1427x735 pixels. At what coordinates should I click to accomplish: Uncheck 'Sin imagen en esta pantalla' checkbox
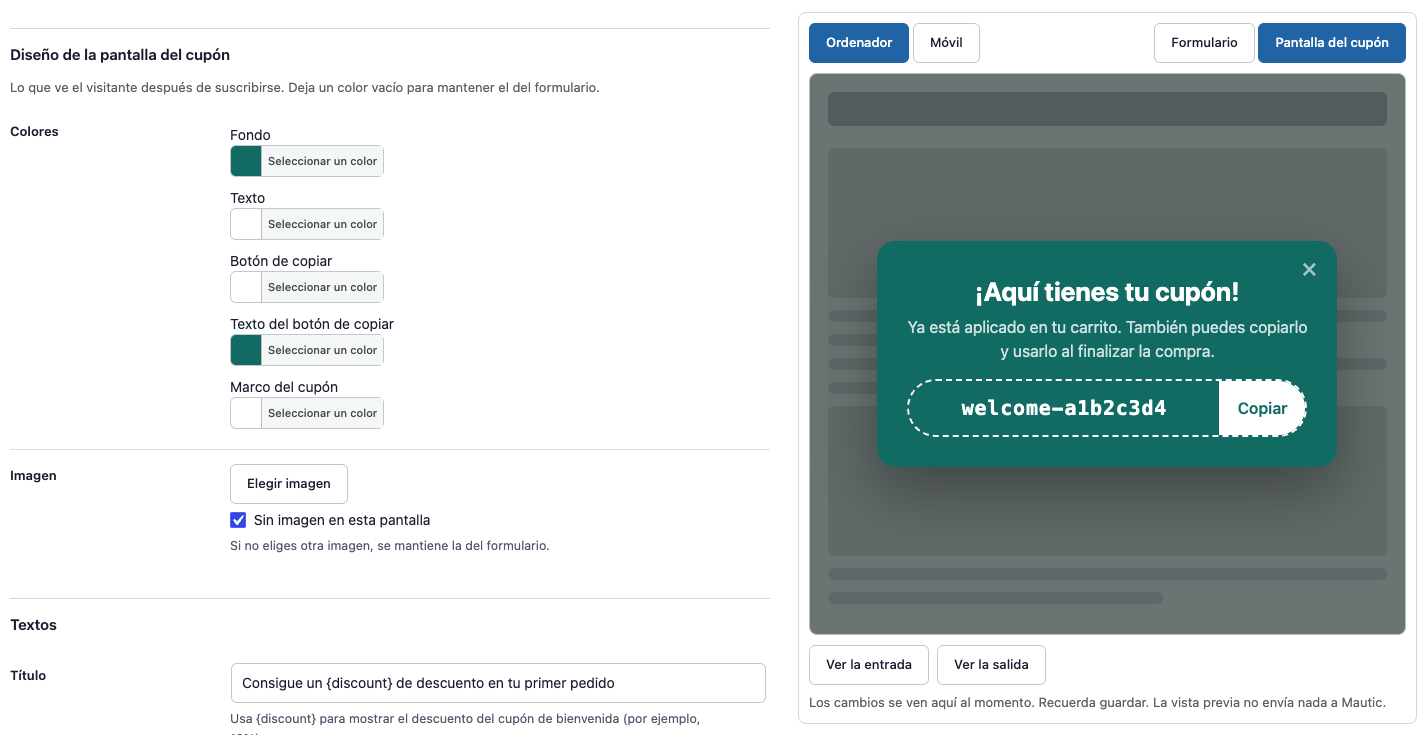point(238,520)
